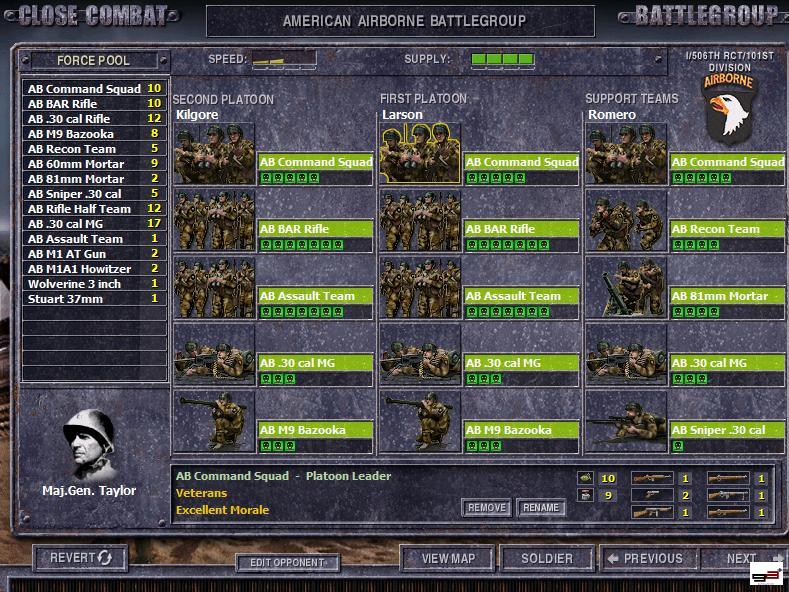Select Kilgore's AB Command Squad portrait

(214, 154)
